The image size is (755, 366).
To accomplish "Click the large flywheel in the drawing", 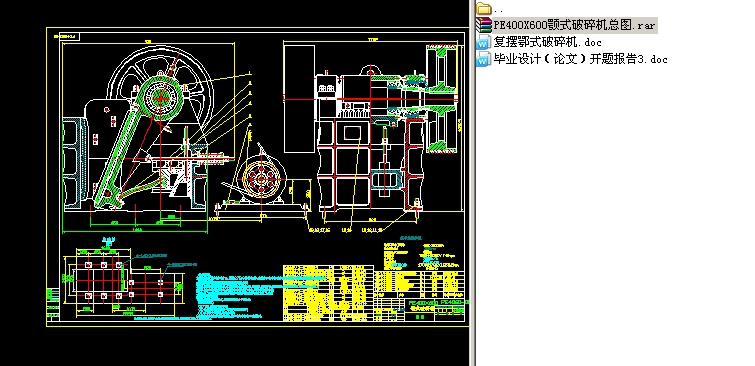I will click(160, 97).
